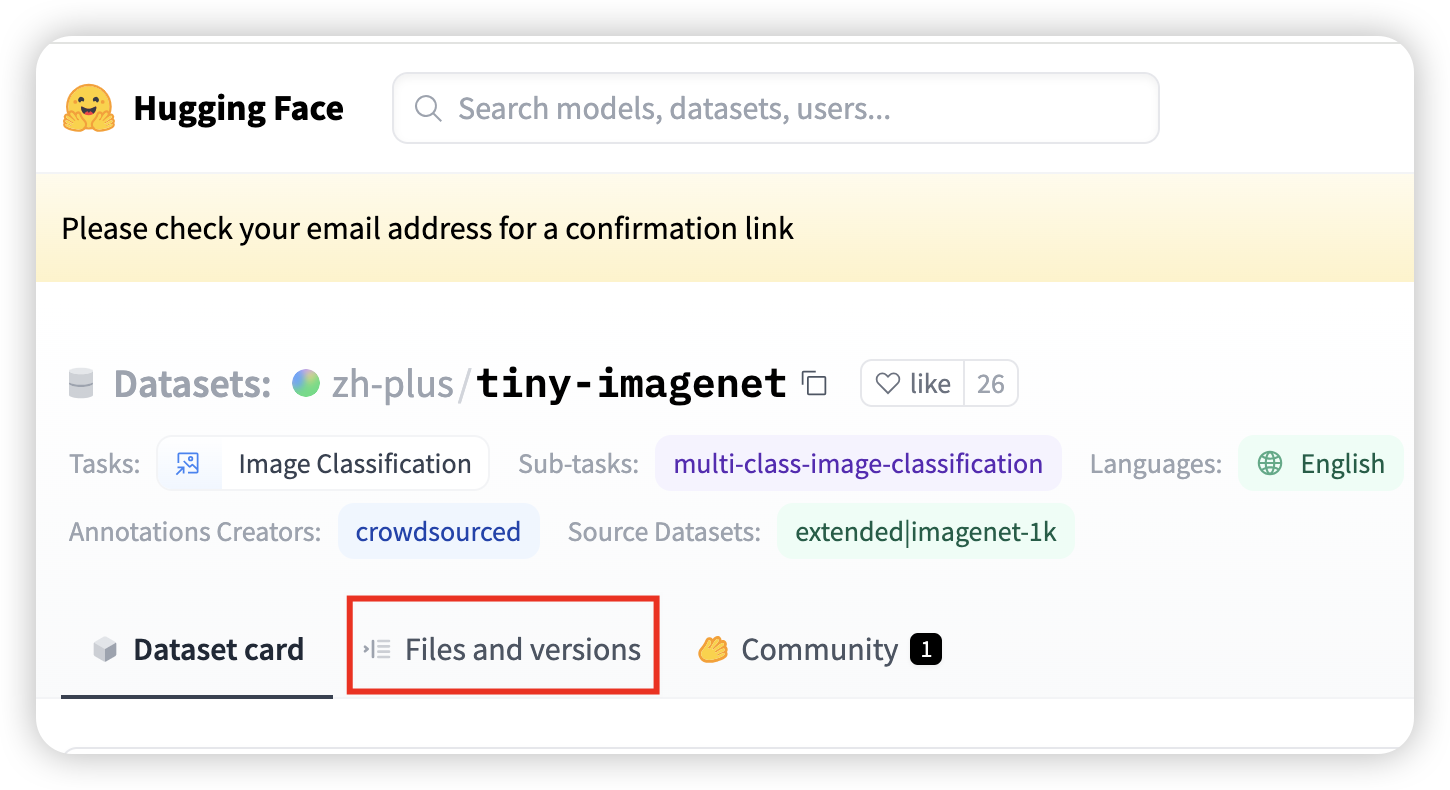Like the tiny-imagenet dataset

913,383
